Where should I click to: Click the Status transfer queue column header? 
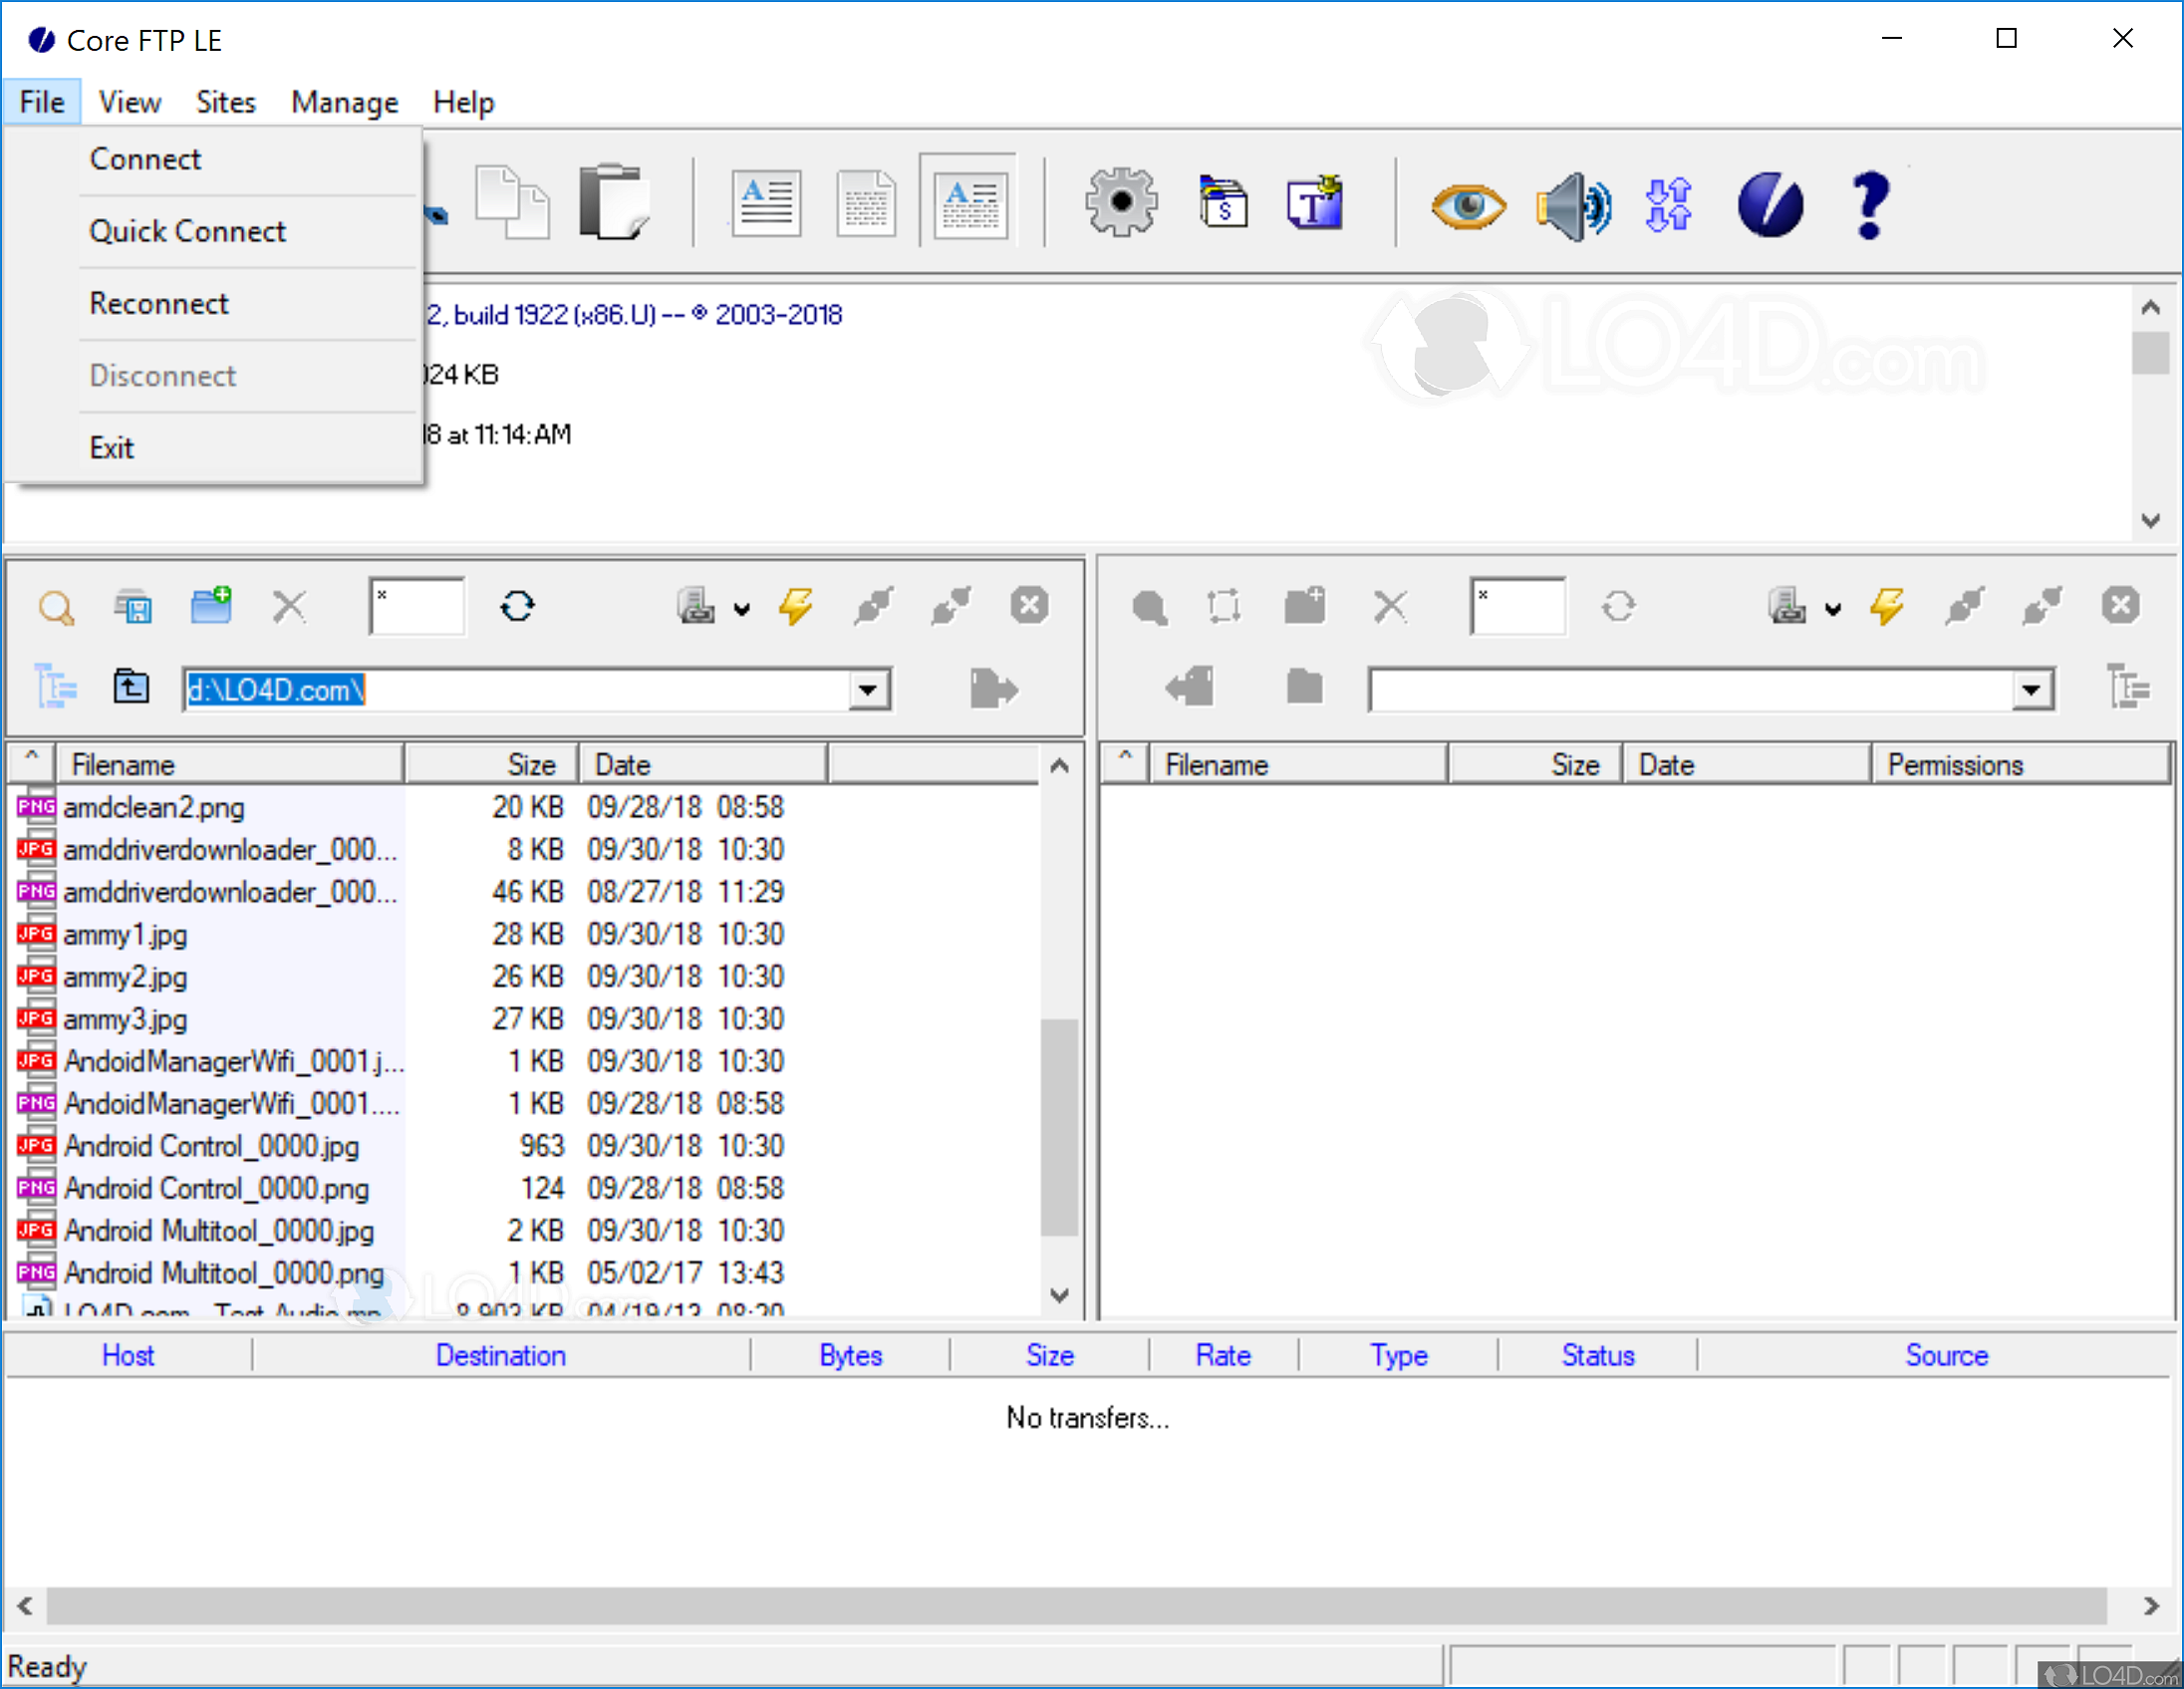point(1597,1355)
